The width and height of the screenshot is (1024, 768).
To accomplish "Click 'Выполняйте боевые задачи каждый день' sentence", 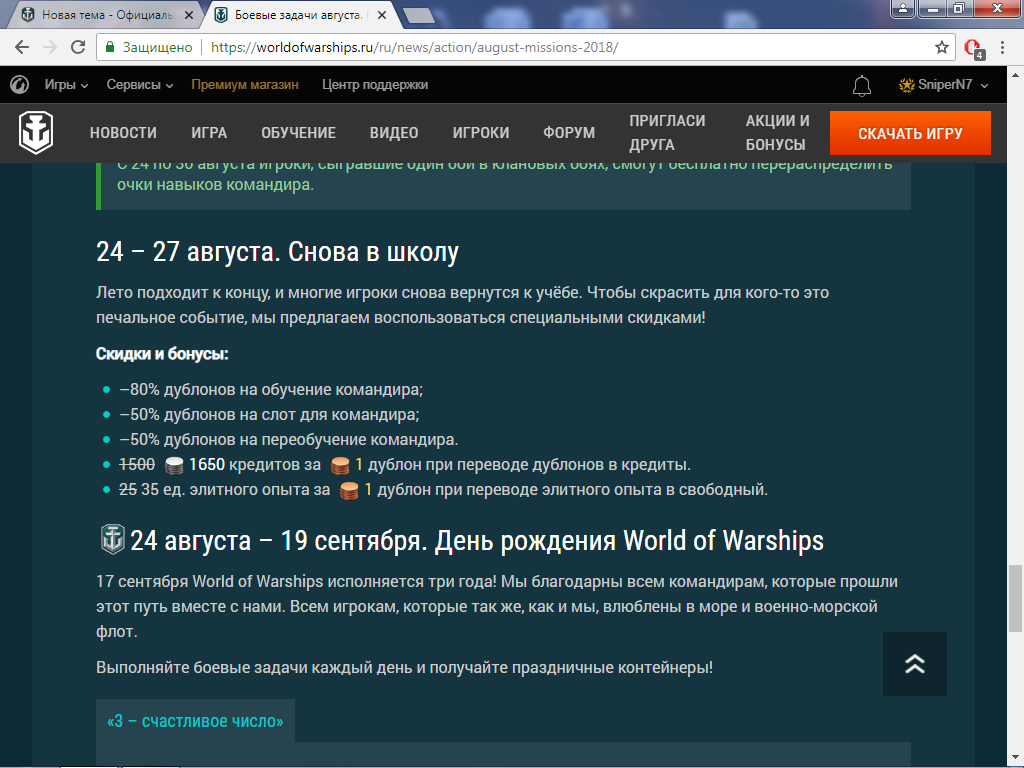I will click(x=404, y=667).
